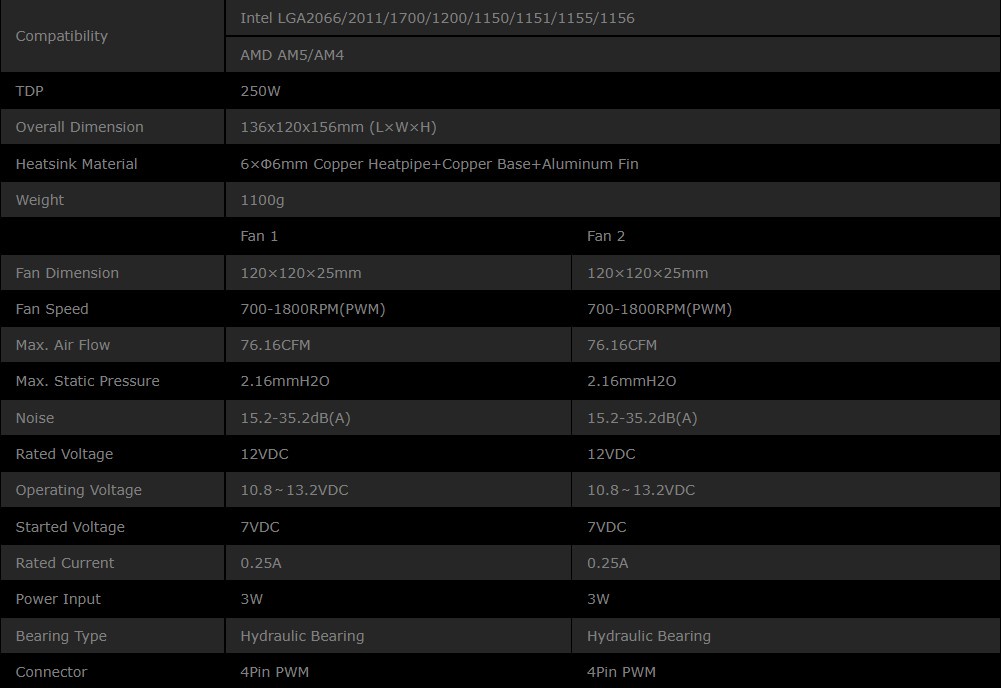Select Fan 1 static pressure 2.16mmH2O value
This screenshot has height=688, width=1001.
(285, 381)
